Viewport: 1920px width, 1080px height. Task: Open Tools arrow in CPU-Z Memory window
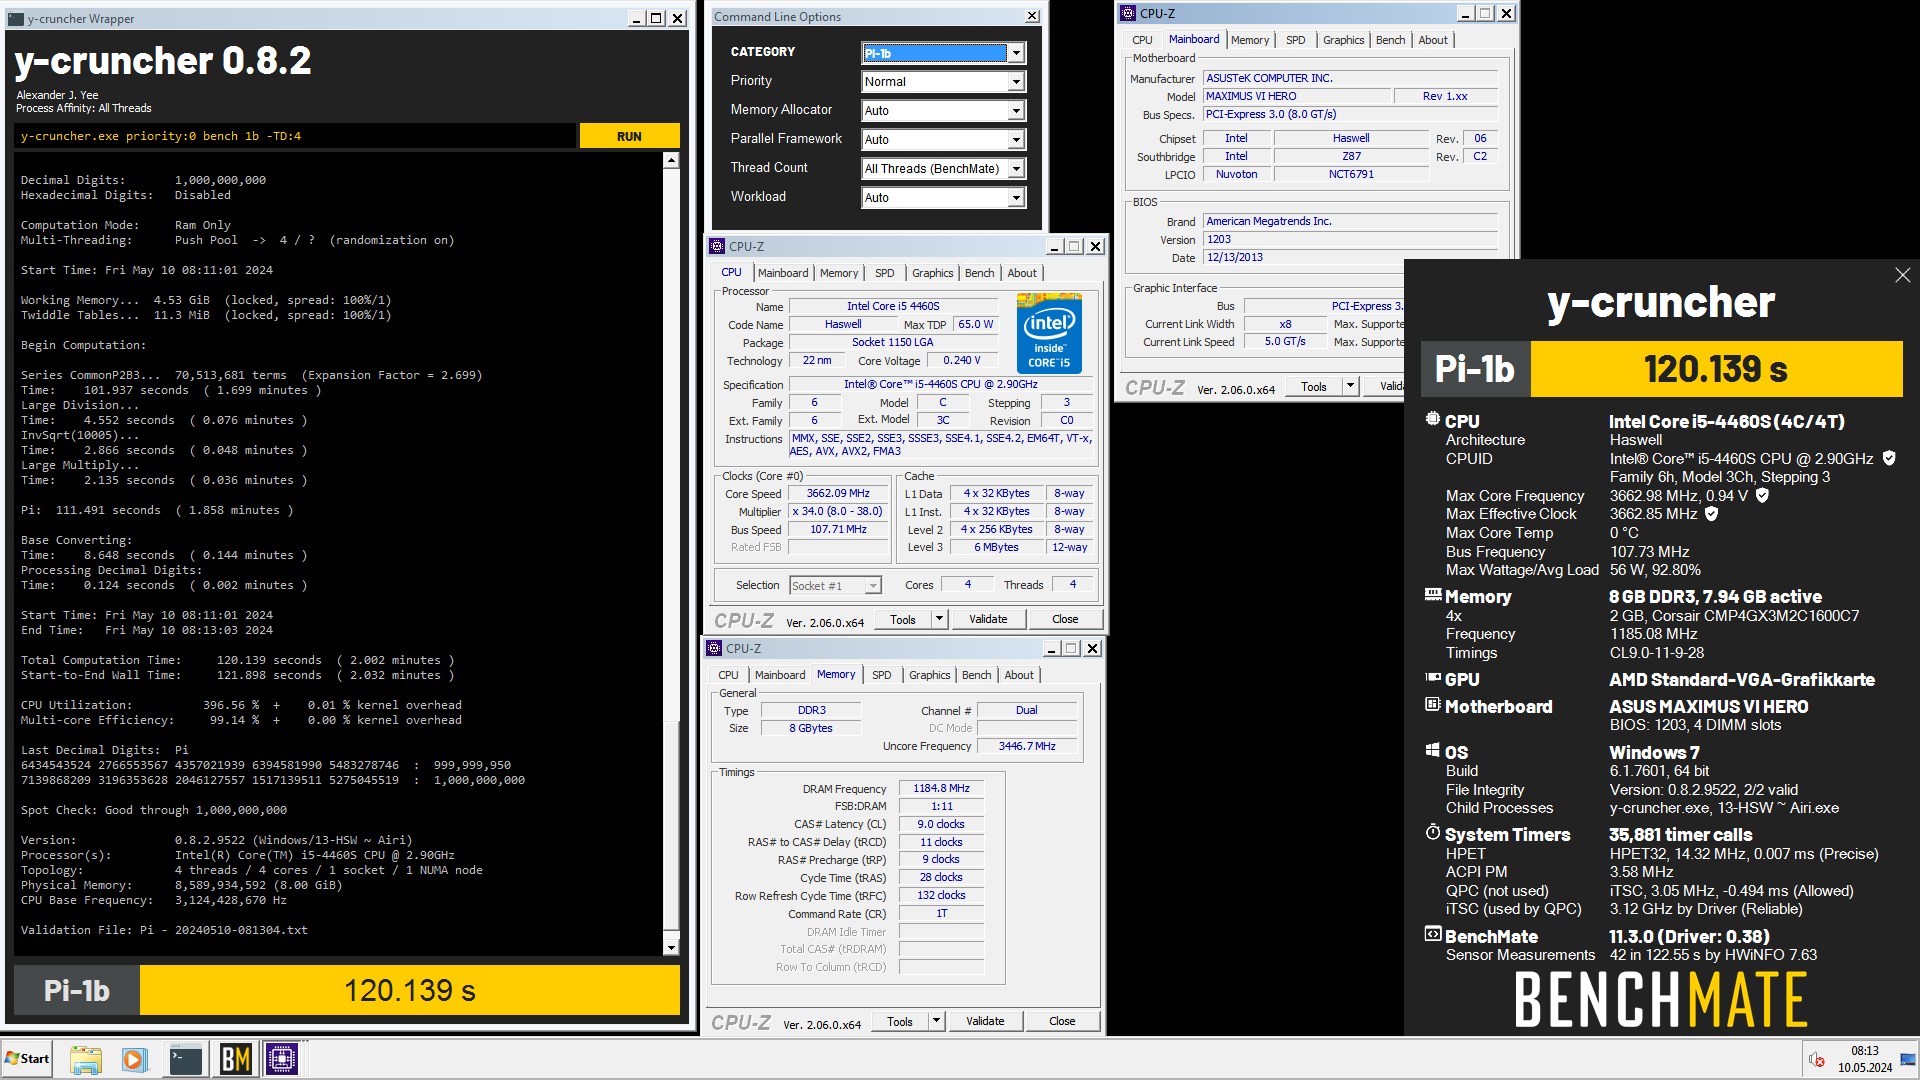click(936, 1021)
